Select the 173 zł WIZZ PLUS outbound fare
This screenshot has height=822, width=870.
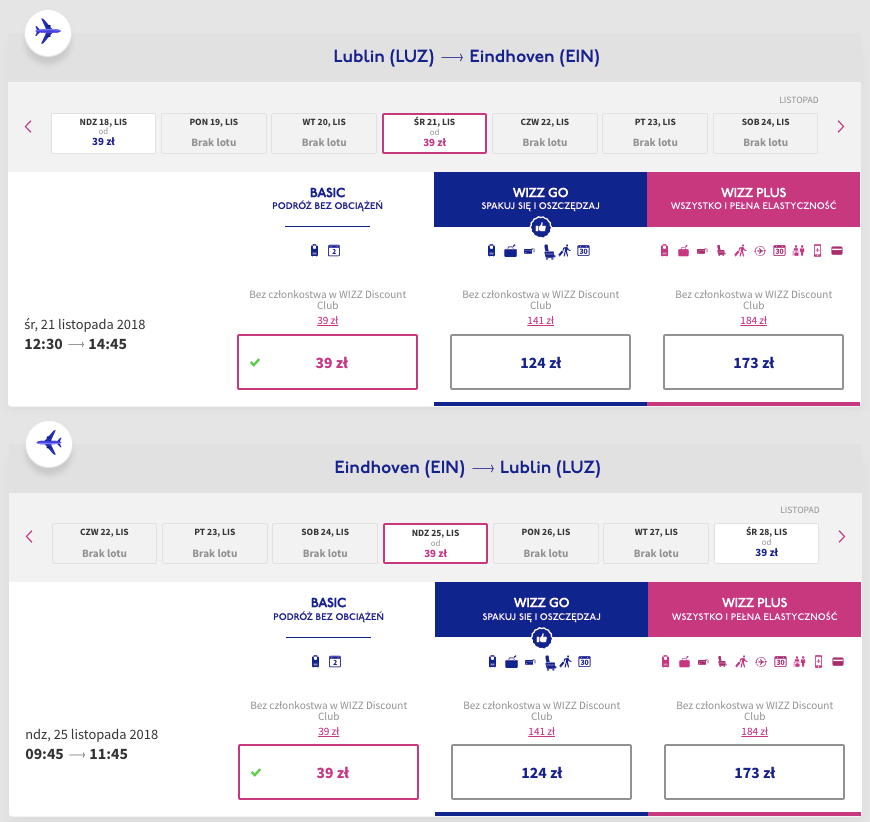coord(753,362)
